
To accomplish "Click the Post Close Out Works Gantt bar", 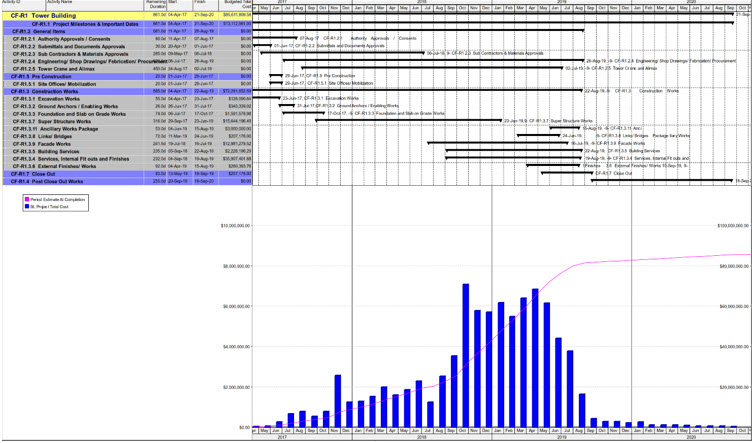I will [662, 181].
